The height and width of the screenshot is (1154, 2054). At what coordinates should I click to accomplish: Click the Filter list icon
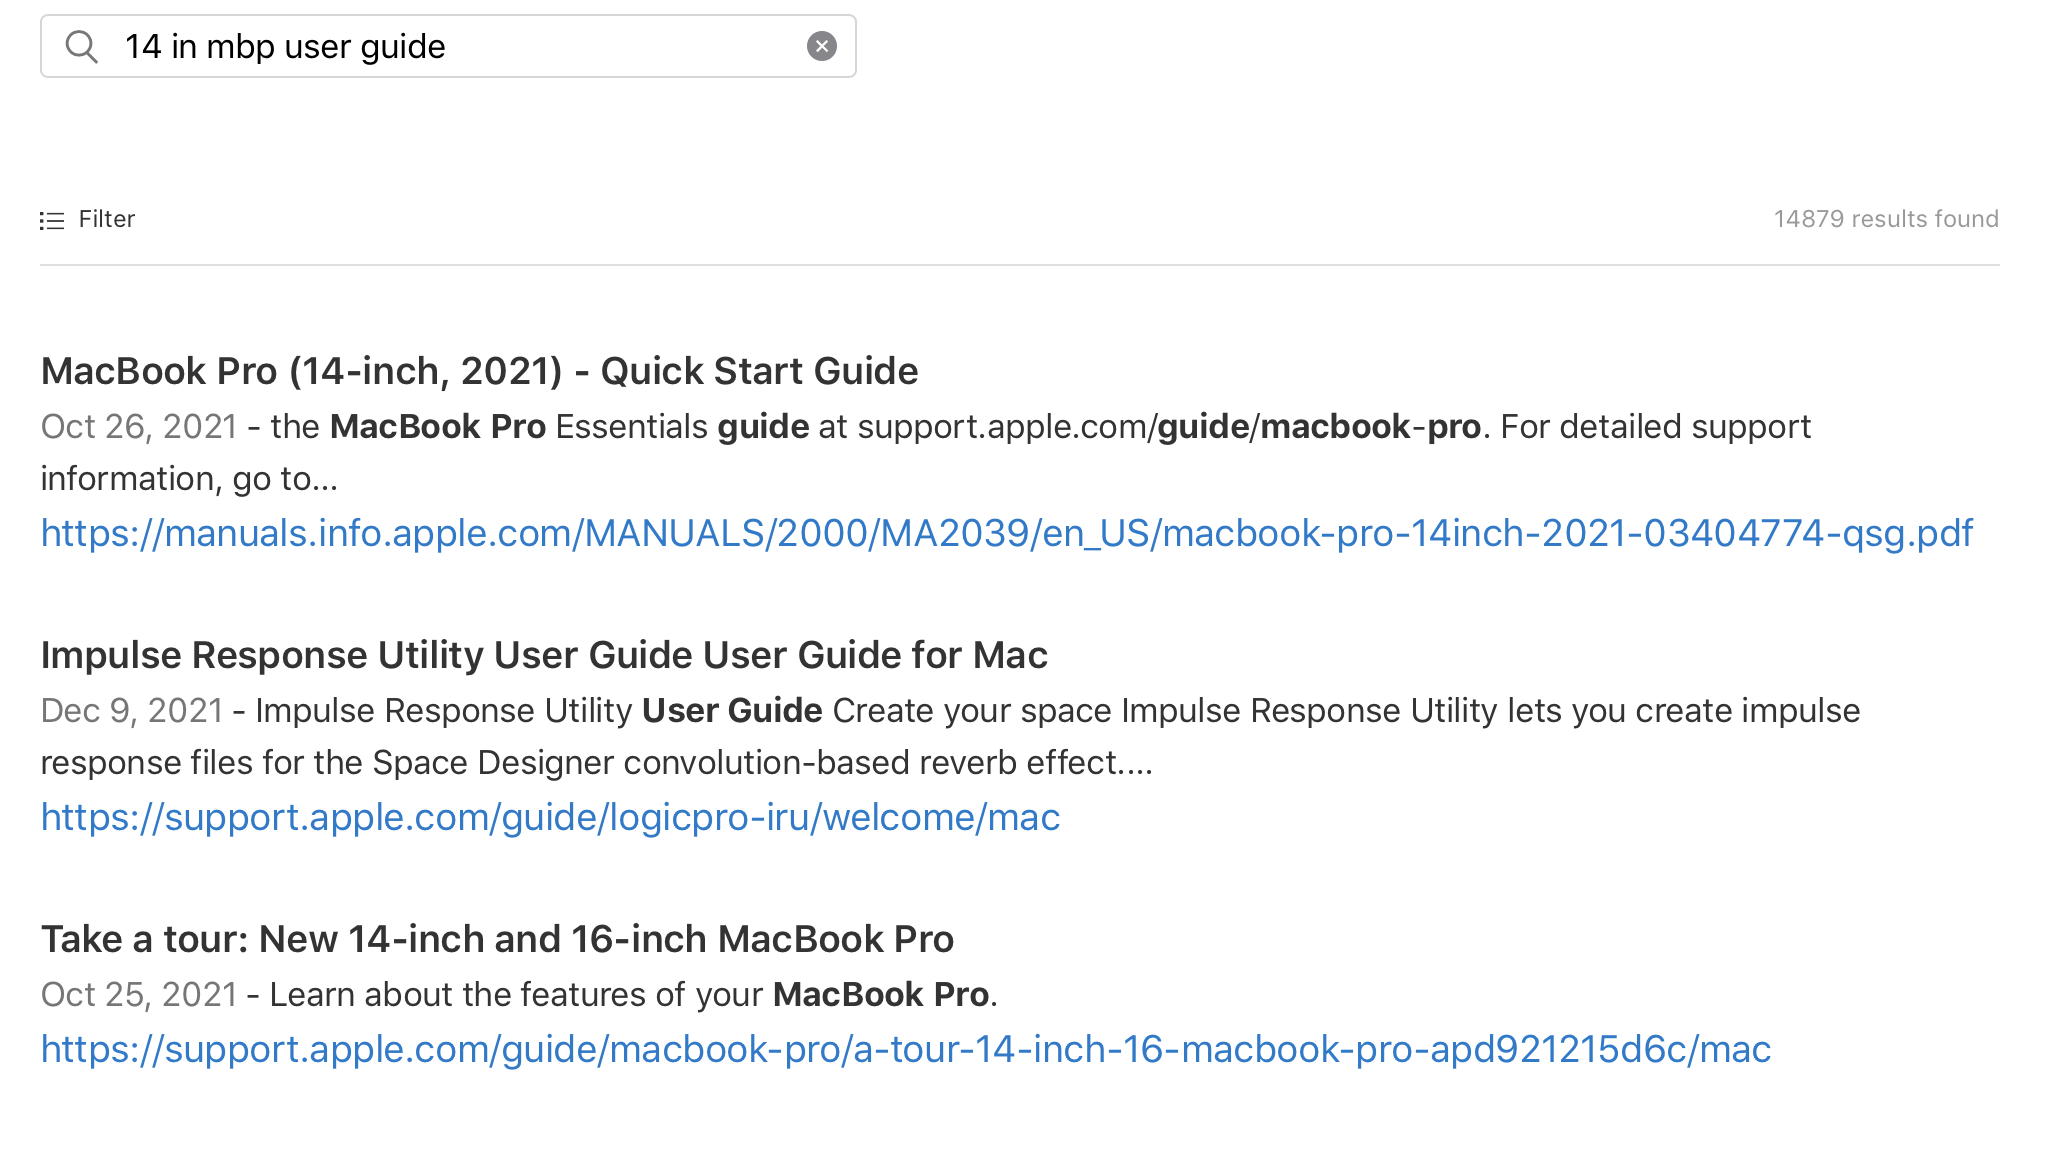(52, 220)
